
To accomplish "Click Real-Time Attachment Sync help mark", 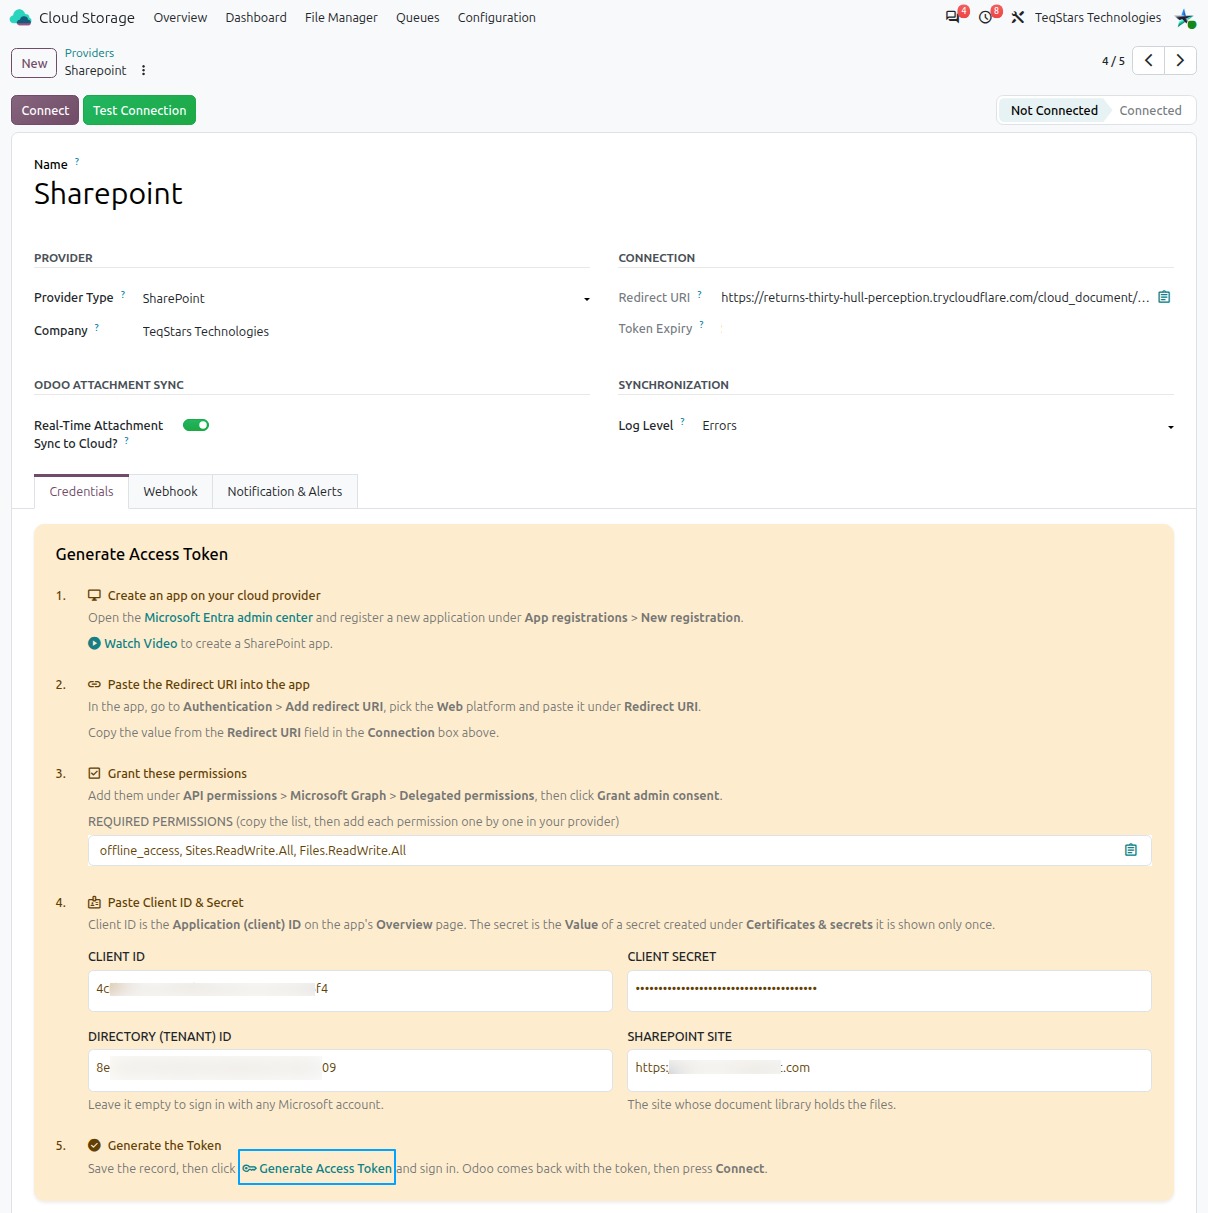I will [x=127, y=440].
